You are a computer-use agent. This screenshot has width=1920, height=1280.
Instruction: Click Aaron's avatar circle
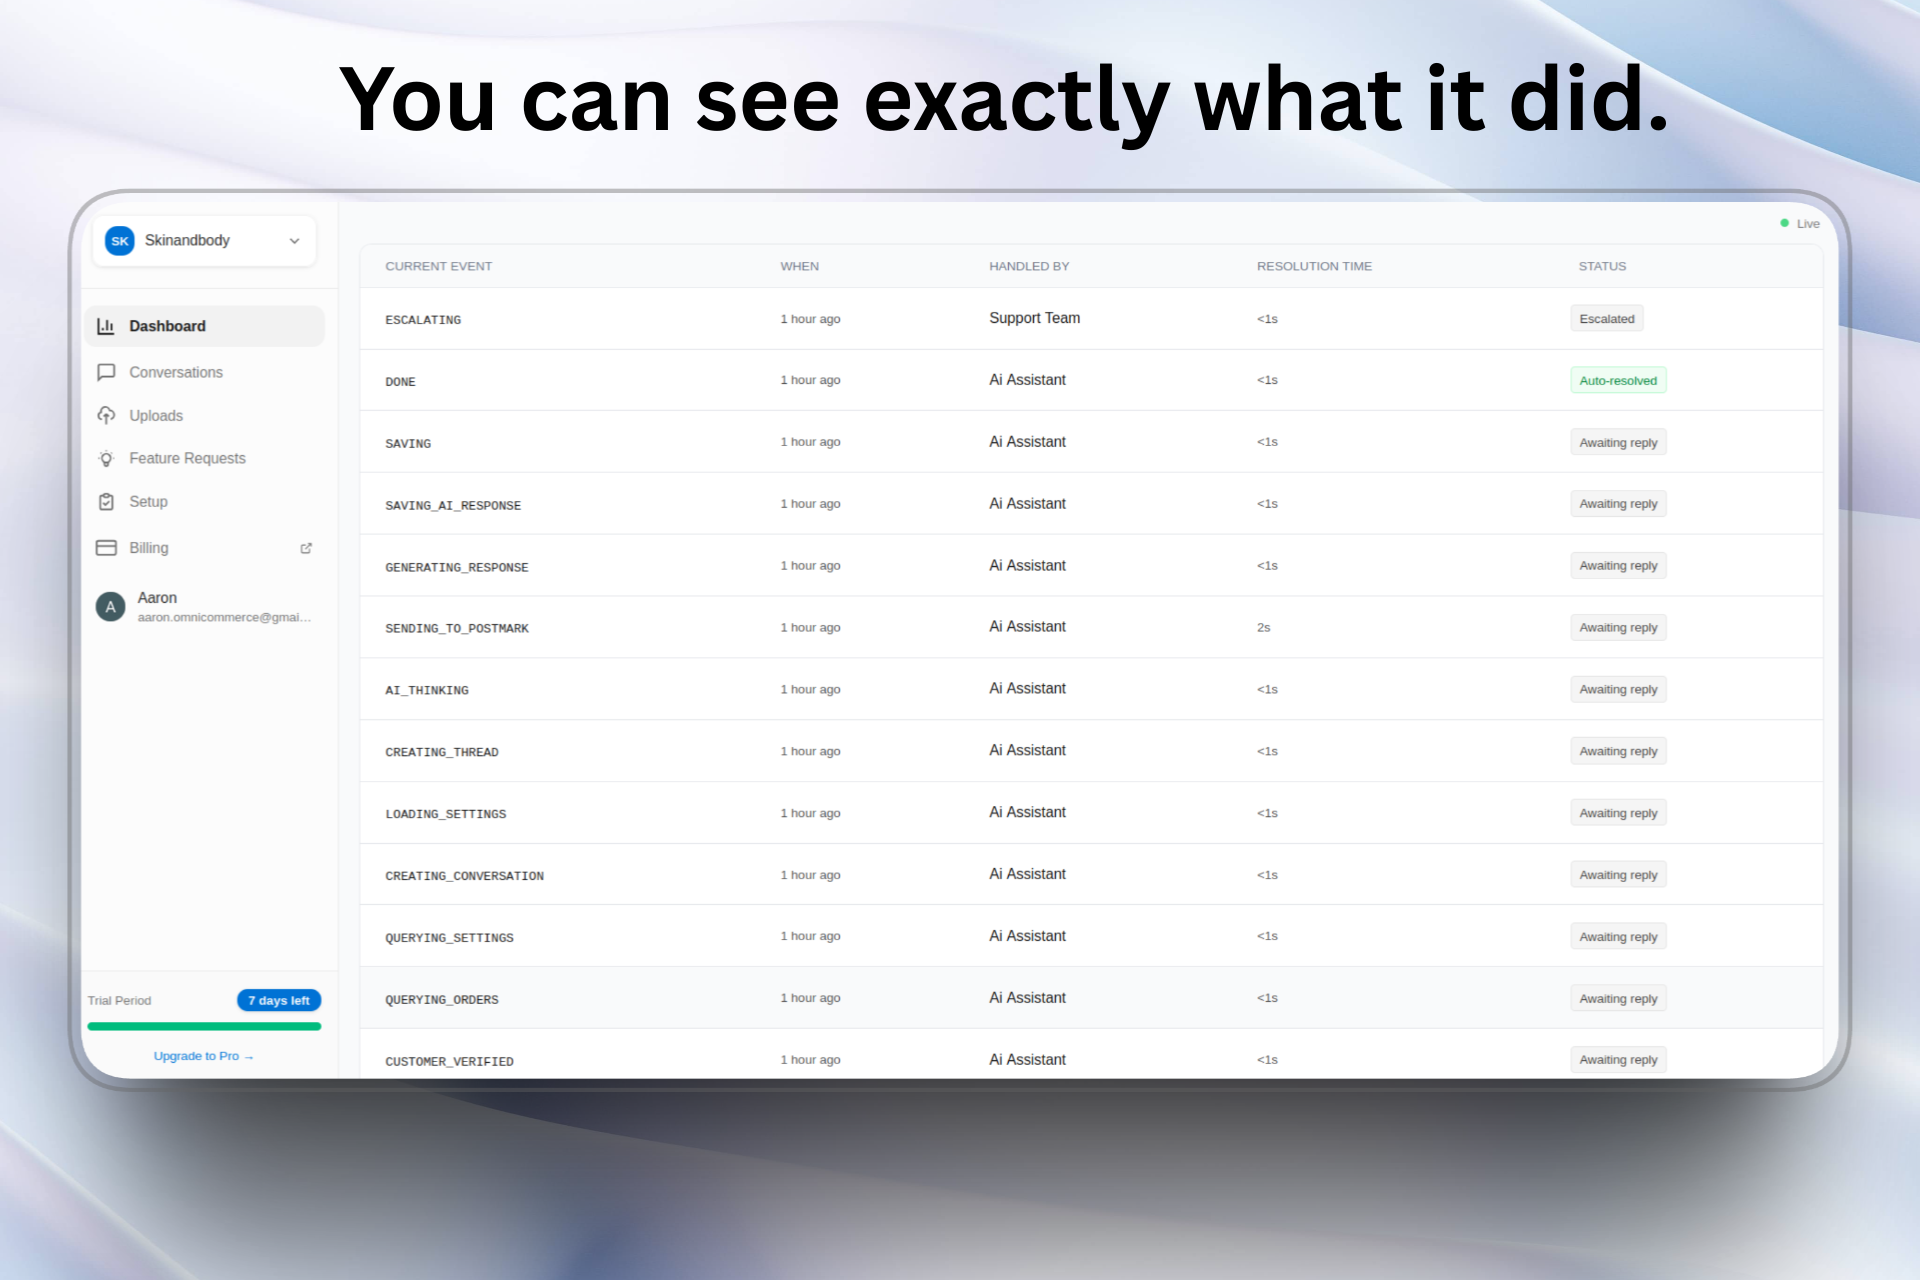[x=110, y=606]
